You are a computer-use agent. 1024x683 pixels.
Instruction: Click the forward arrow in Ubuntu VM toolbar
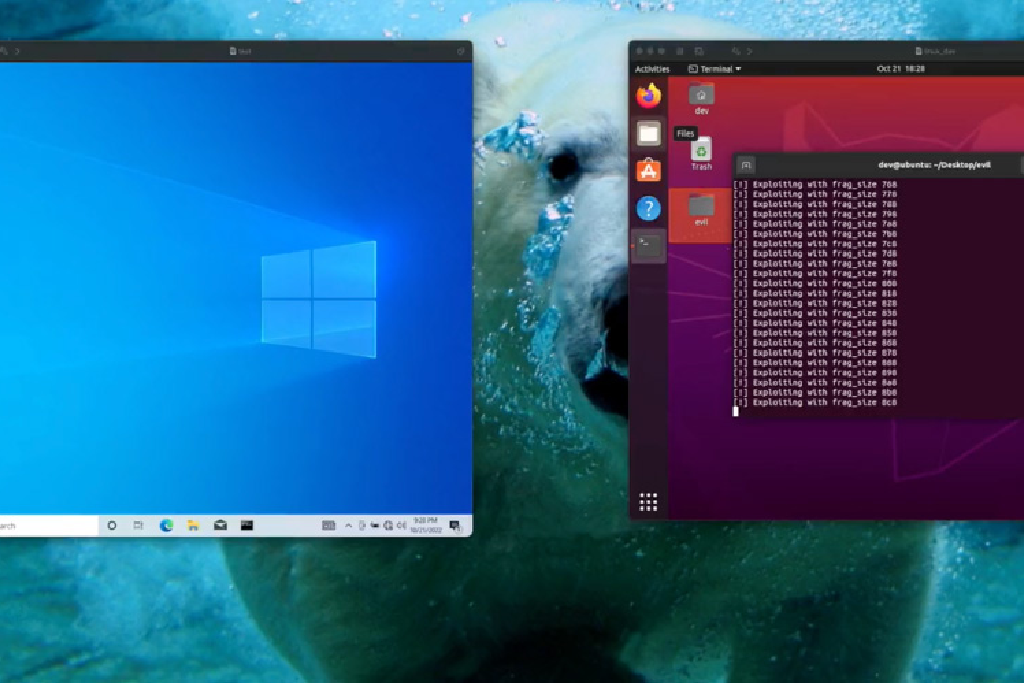[750, 51]
